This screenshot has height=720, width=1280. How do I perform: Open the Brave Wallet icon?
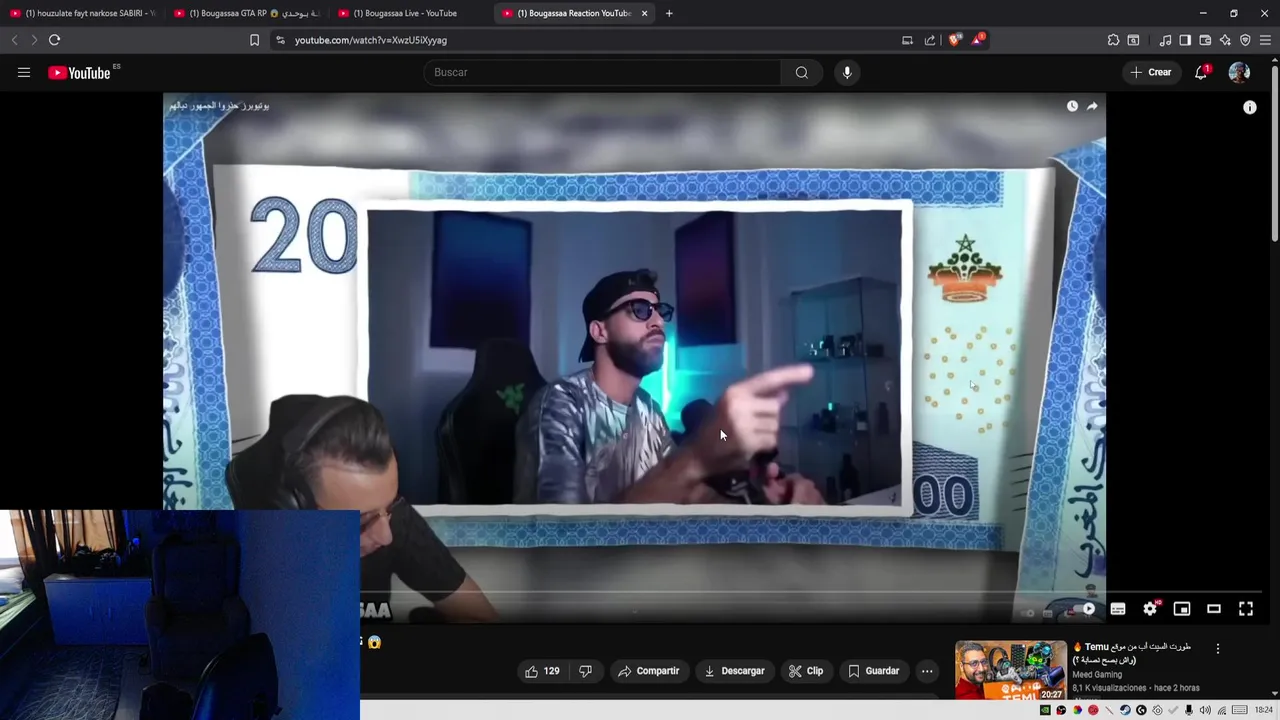pyautogui.click(x=1205, y=40)
